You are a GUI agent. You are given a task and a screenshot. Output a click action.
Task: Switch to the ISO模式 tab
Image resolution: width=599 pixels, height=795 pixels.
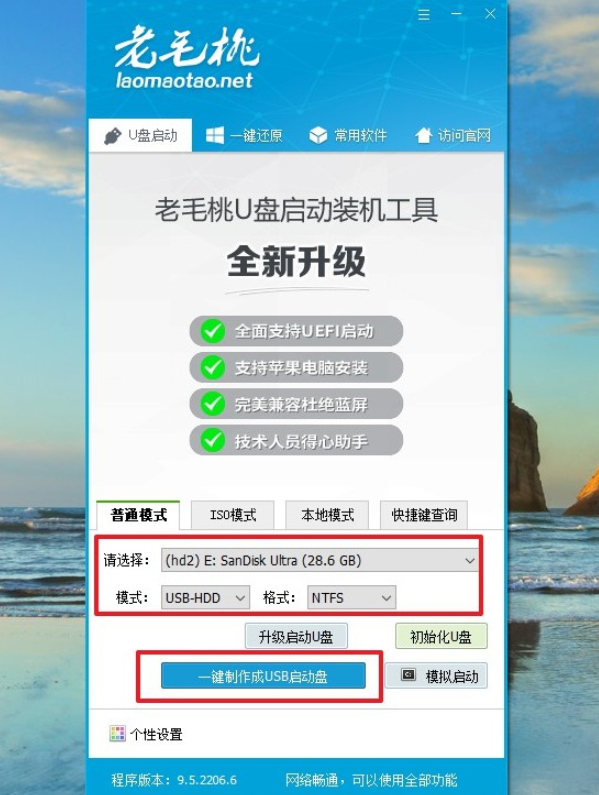point(233,515)
